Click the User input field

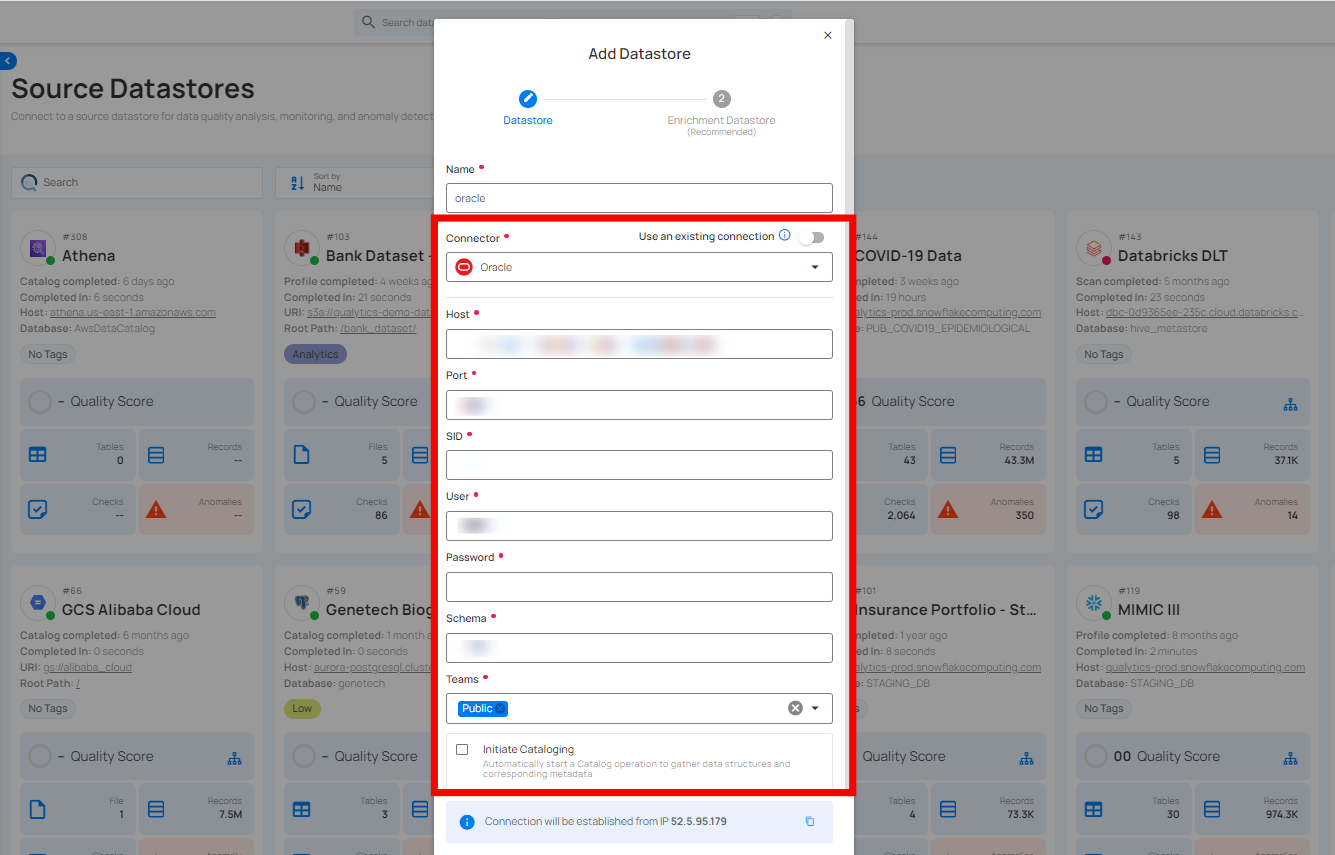click(639, 526)
